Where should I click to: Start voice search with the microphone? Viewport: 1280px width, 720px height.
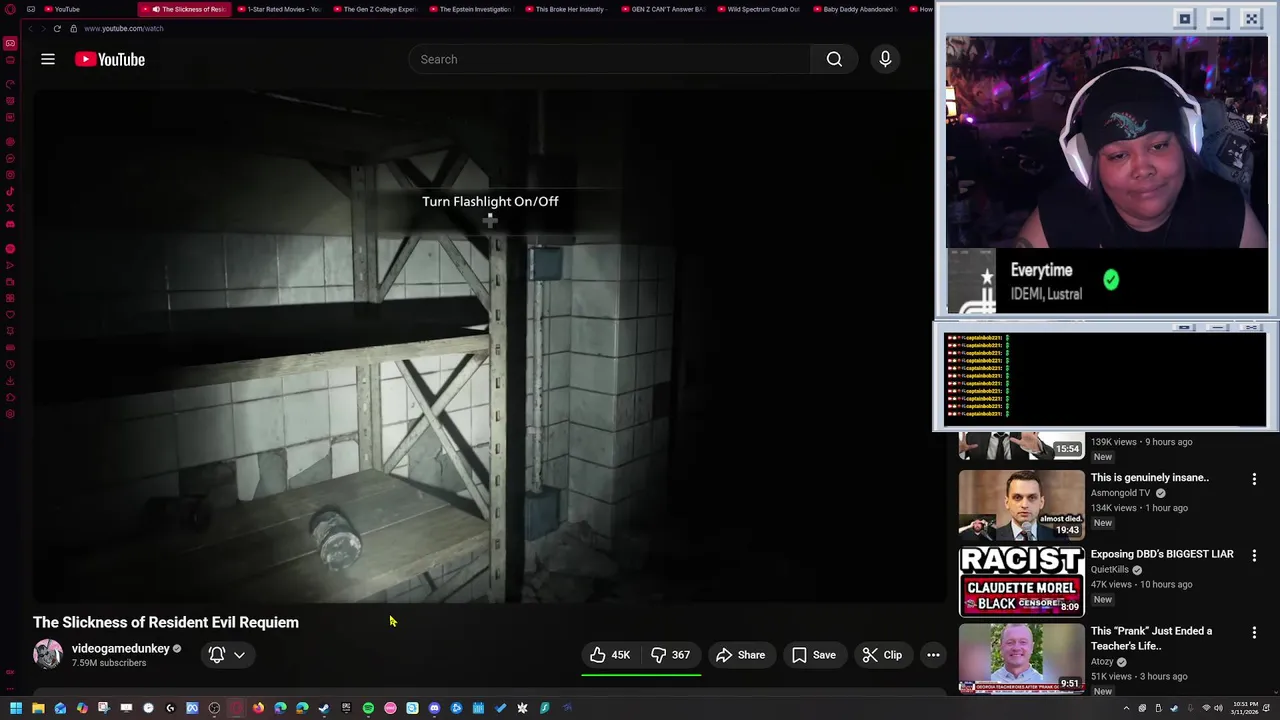point(885,59)
